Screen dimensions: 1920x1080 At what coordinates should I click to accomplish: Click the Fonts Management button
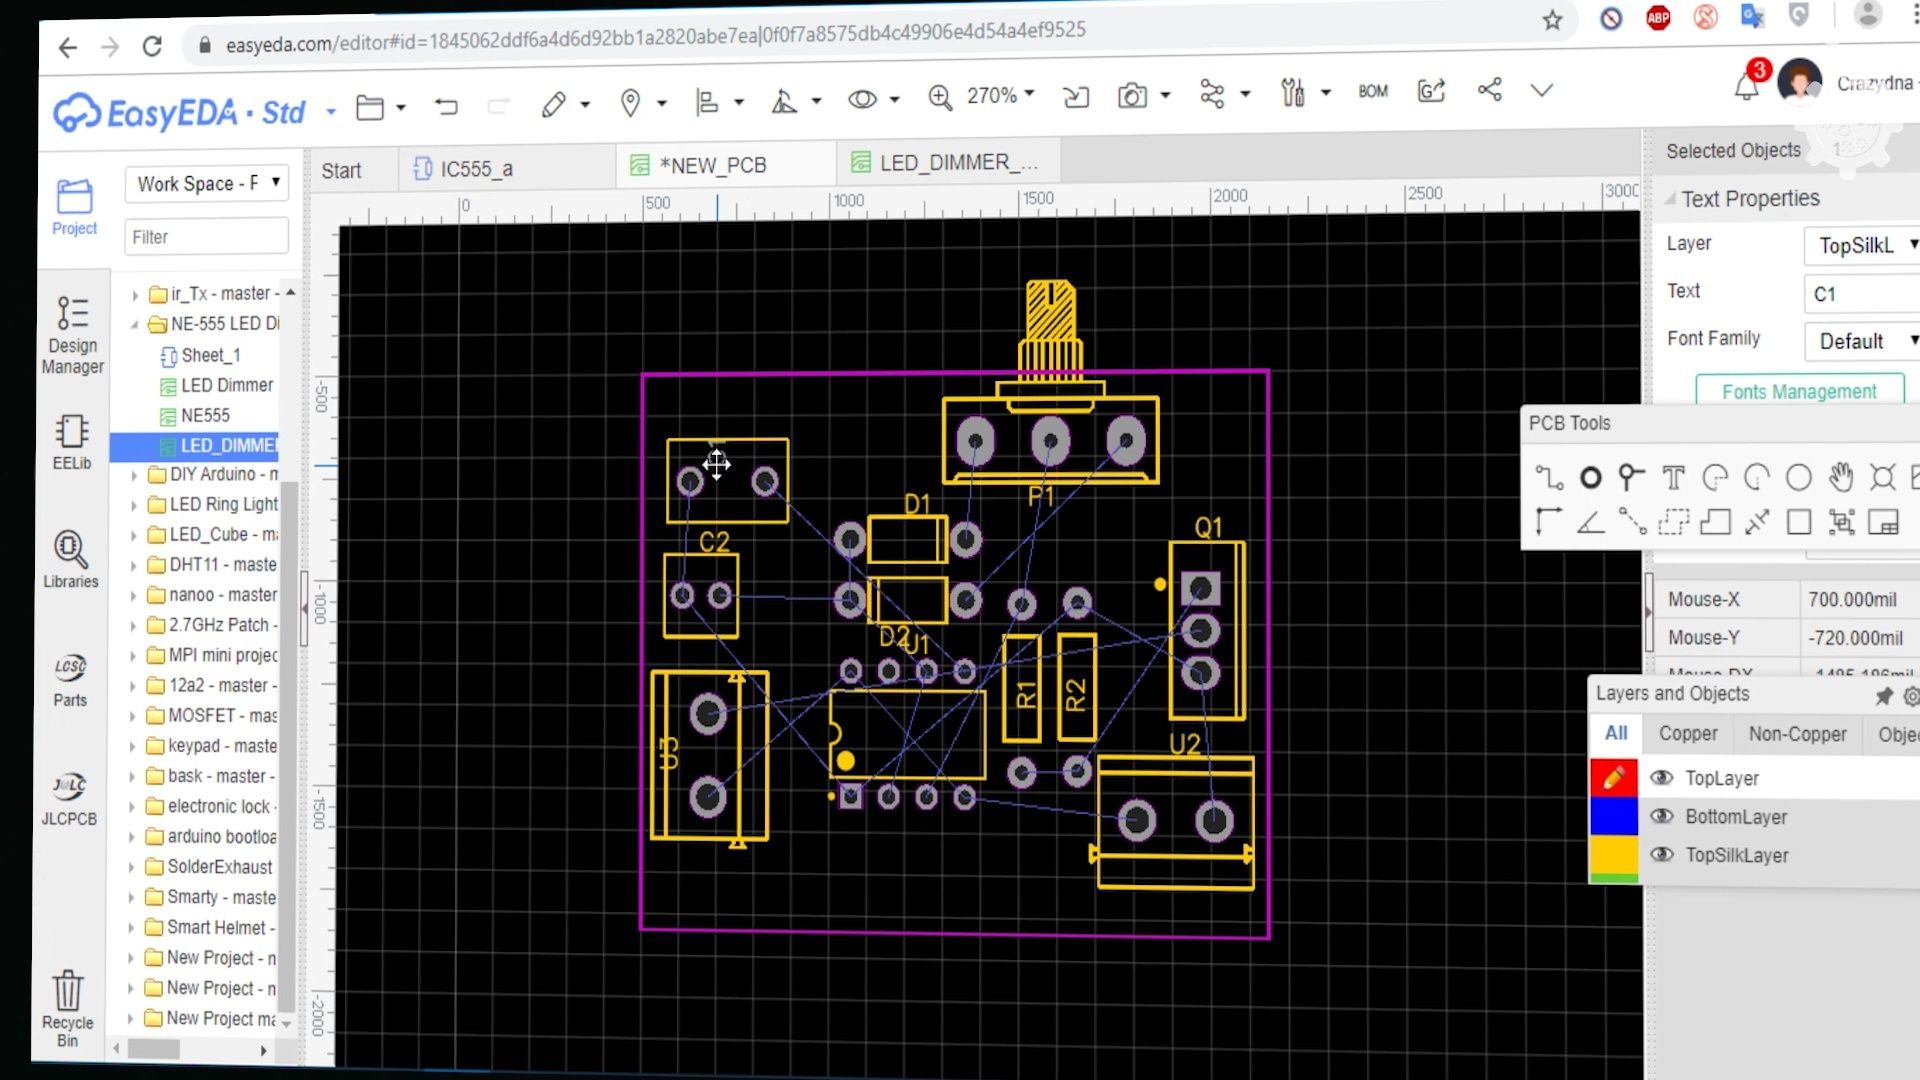1800,391
